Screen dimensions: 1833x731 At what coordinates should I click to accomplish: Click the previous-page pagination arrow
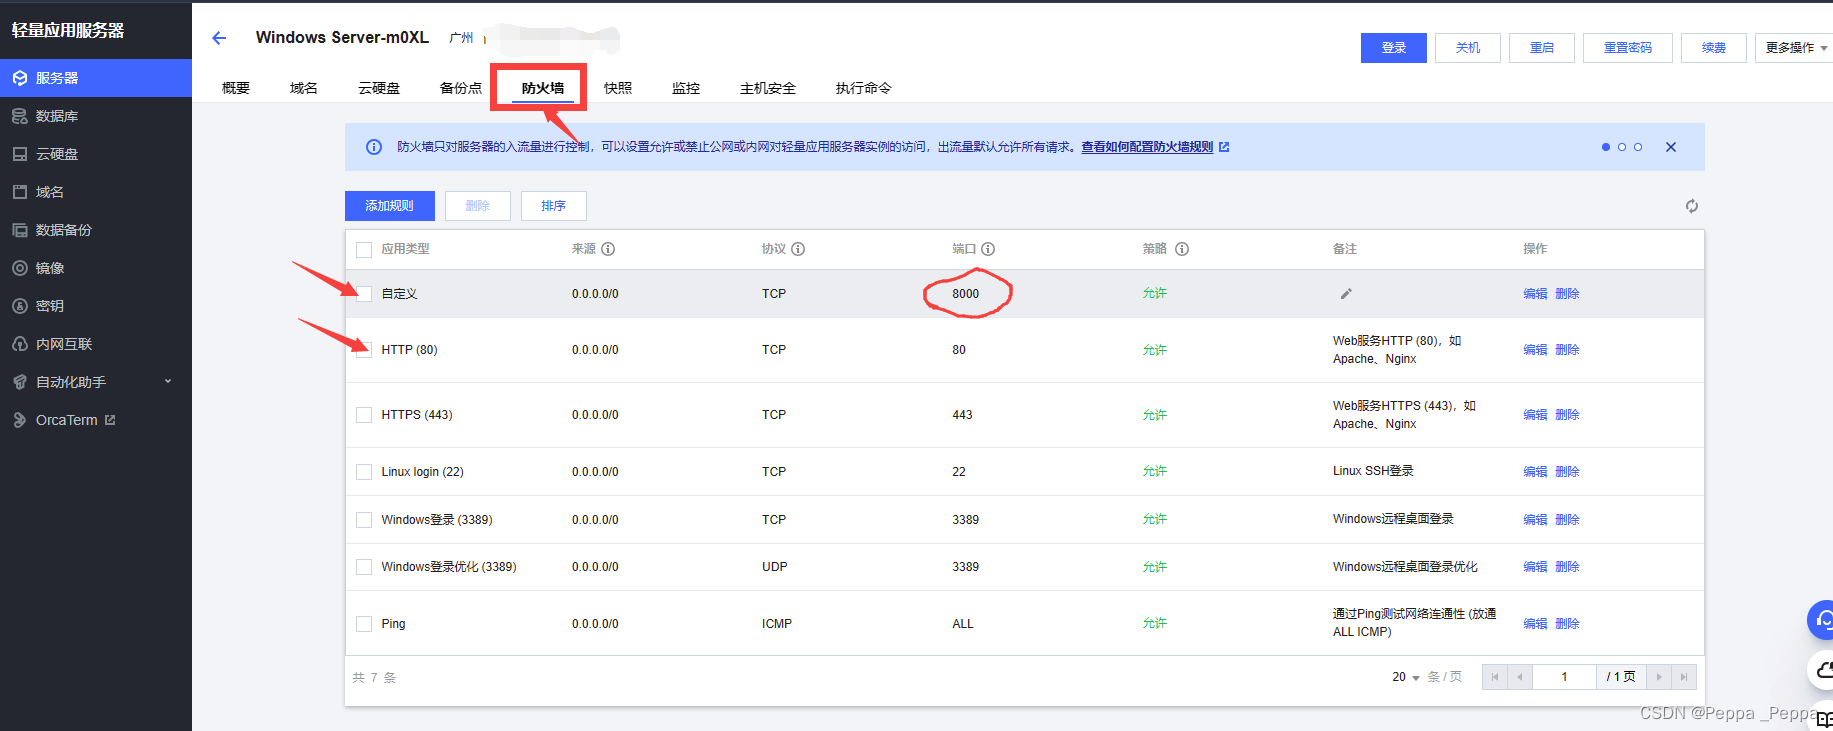click(1520, 677)
